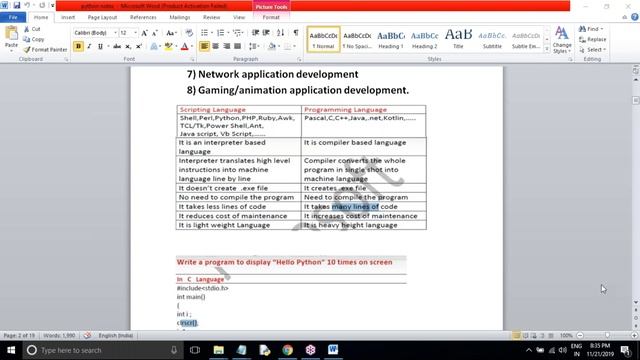Switch to the Mailings tab
The height and width of the screenshot is (360, 640).
(x=180, y=17)
